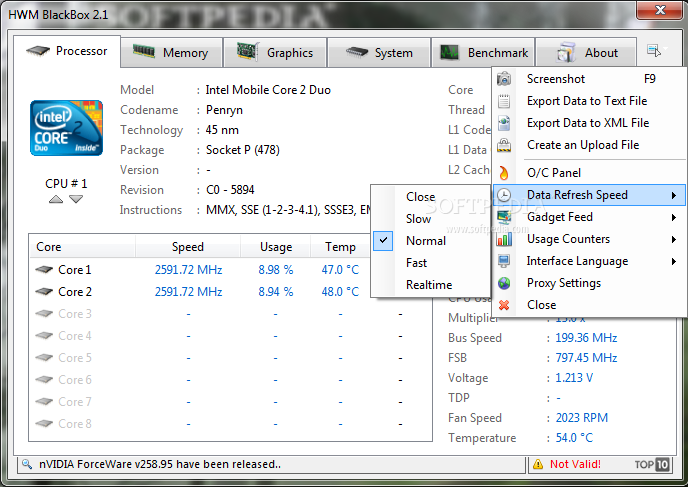
Task: Click Core 2 temperature 48.0 °C
Action: click(340, 291)
